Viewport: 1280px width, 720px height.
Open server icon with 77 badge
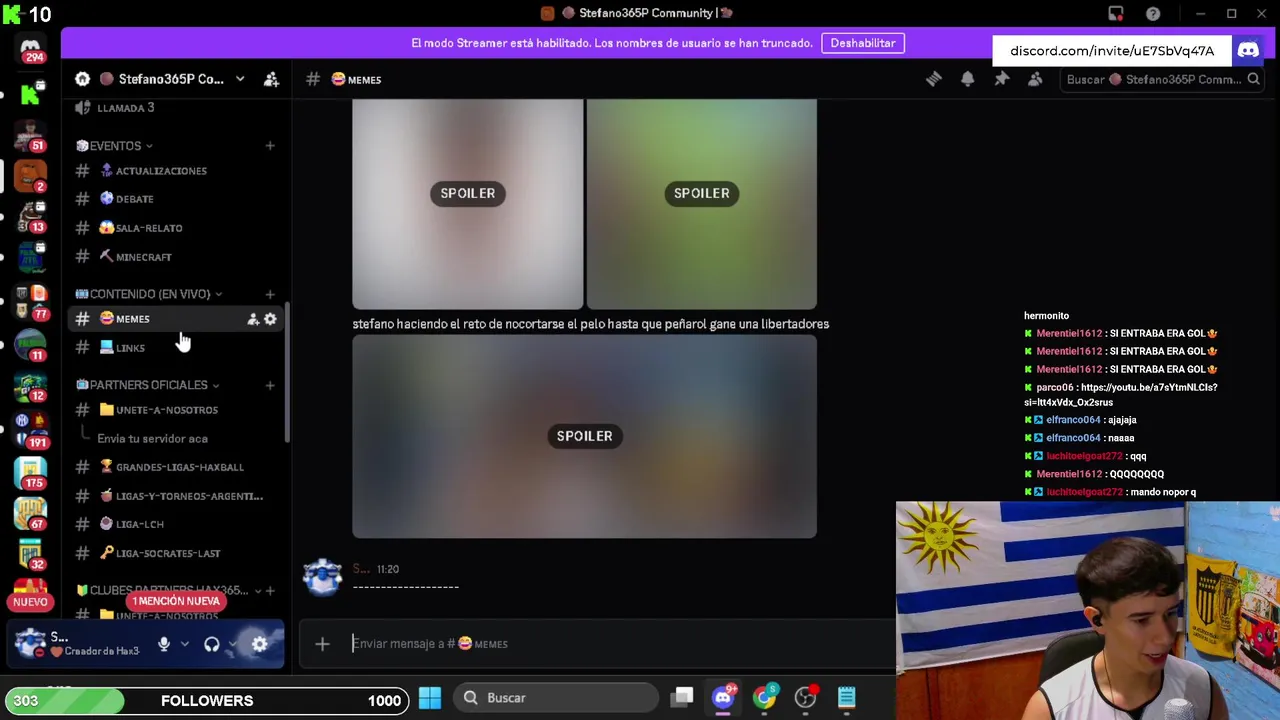30,303
